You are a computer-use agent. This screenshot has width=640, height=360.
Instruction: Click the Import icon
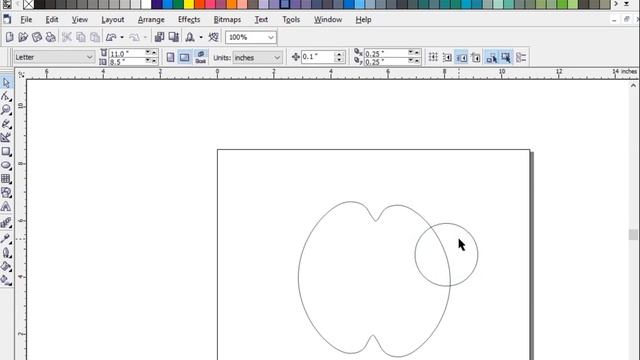pyautogui.click(x=159, y=37)
